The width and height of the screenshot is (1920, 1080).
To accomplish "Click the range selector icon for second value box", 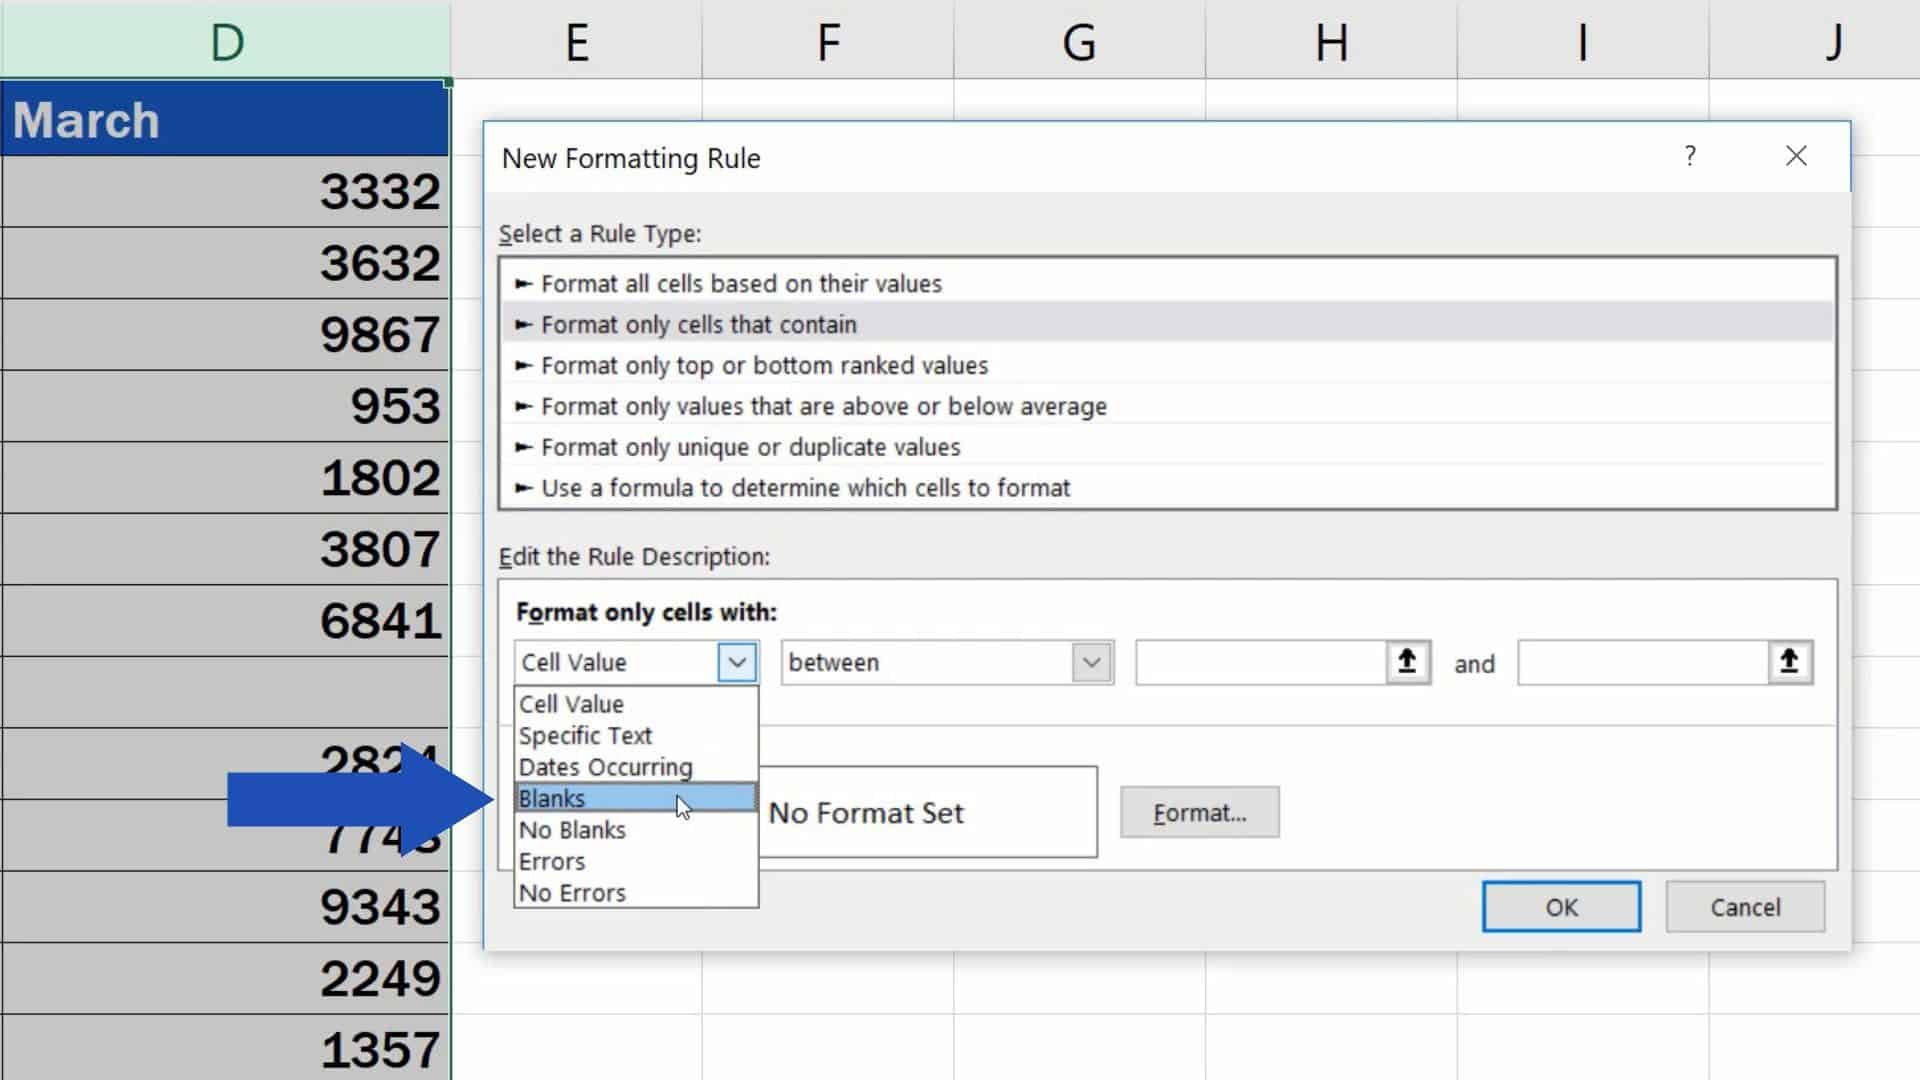I will click(x=1789, y=662).
